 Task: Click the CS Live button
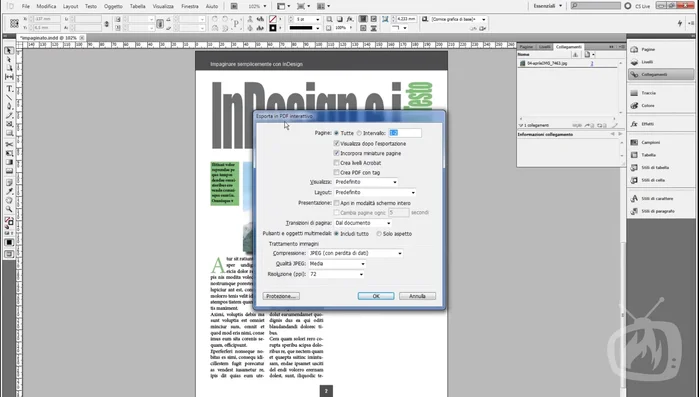click(637, 6)
